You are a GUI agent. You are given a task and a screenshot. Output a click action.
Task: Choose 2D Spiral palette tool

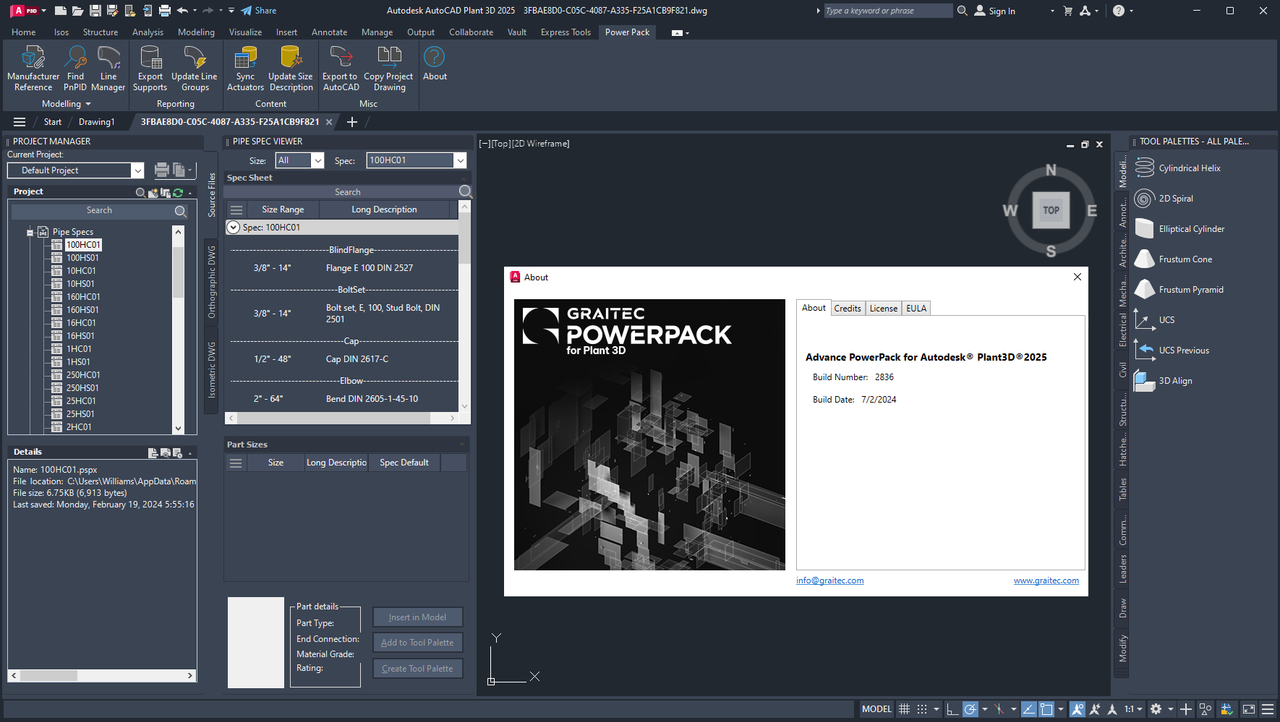pos(1165,198)
